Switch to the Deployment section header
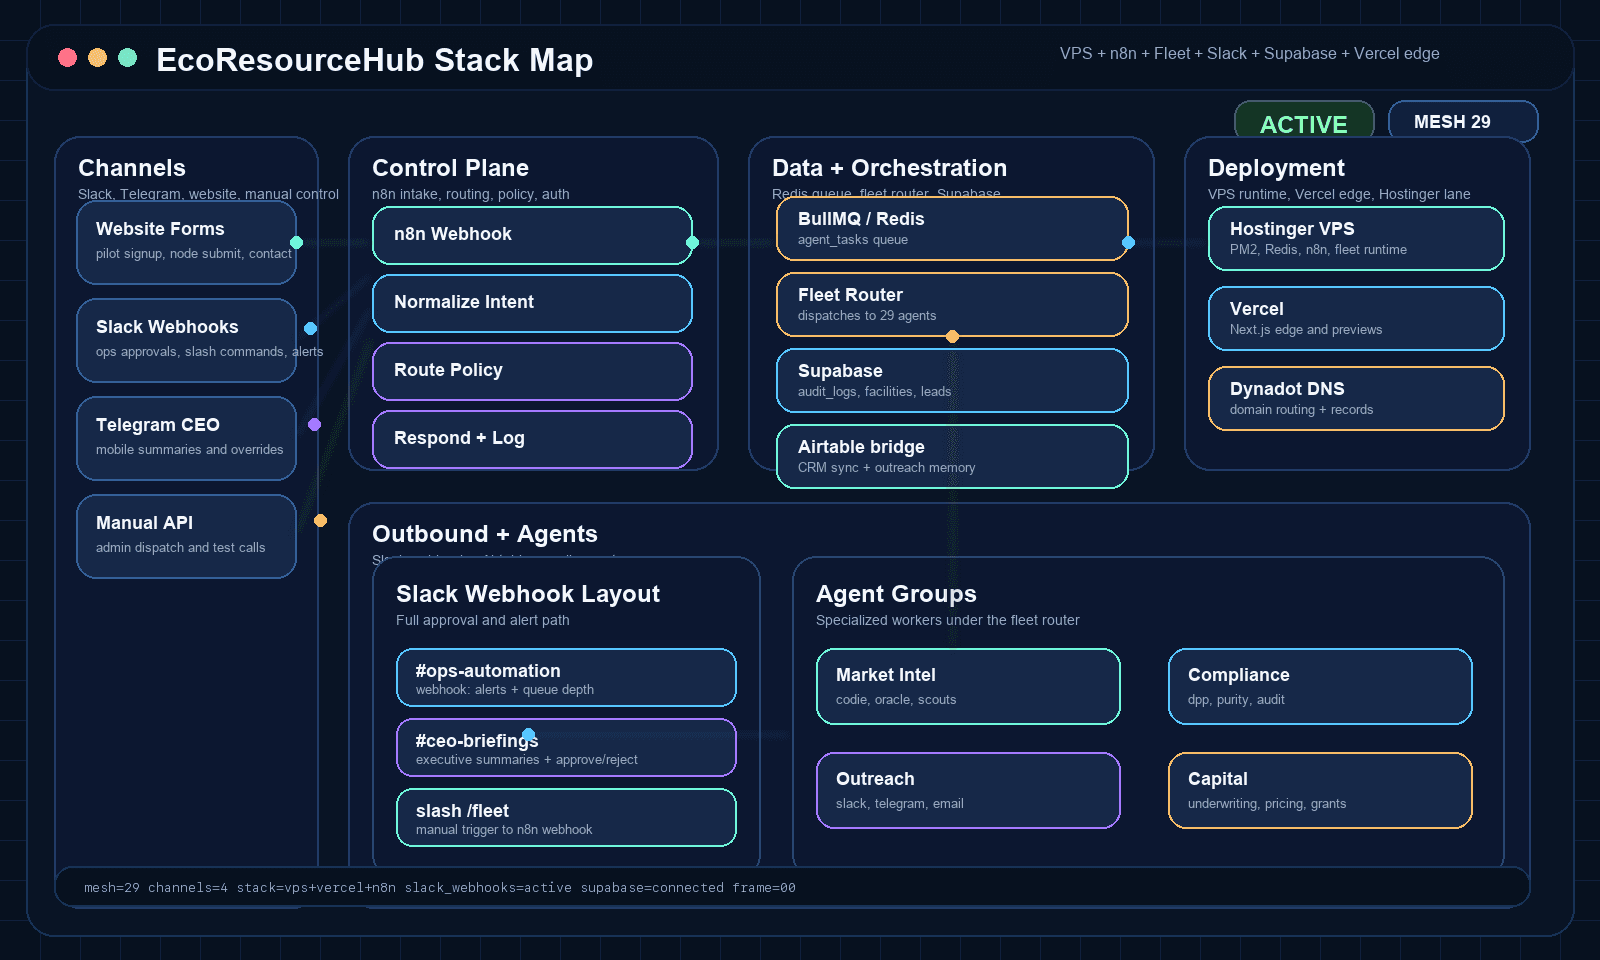This screenshot has width=1600, height=960. pos(1275,168)
